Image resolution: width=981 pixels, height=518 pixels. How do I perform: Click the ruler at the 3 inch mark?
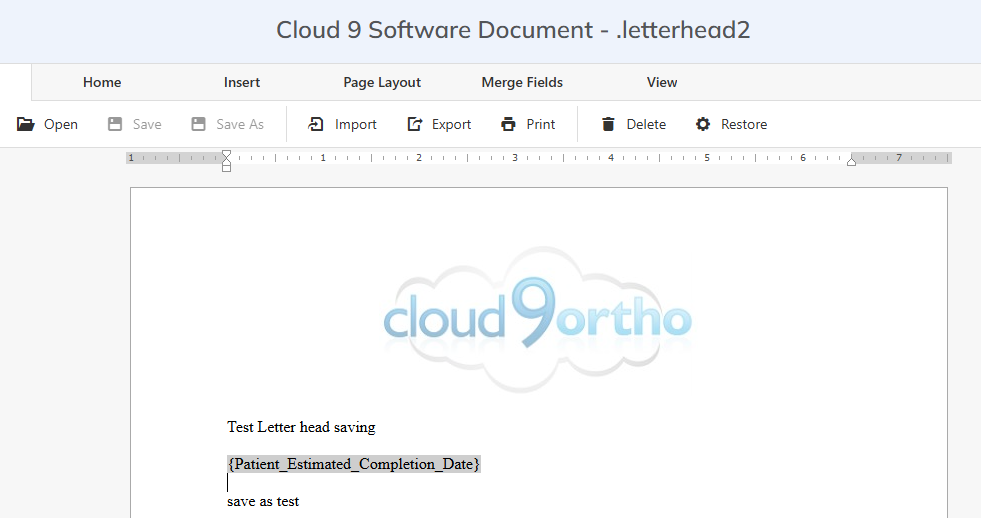pyautogui.click(x=515, y=158)
